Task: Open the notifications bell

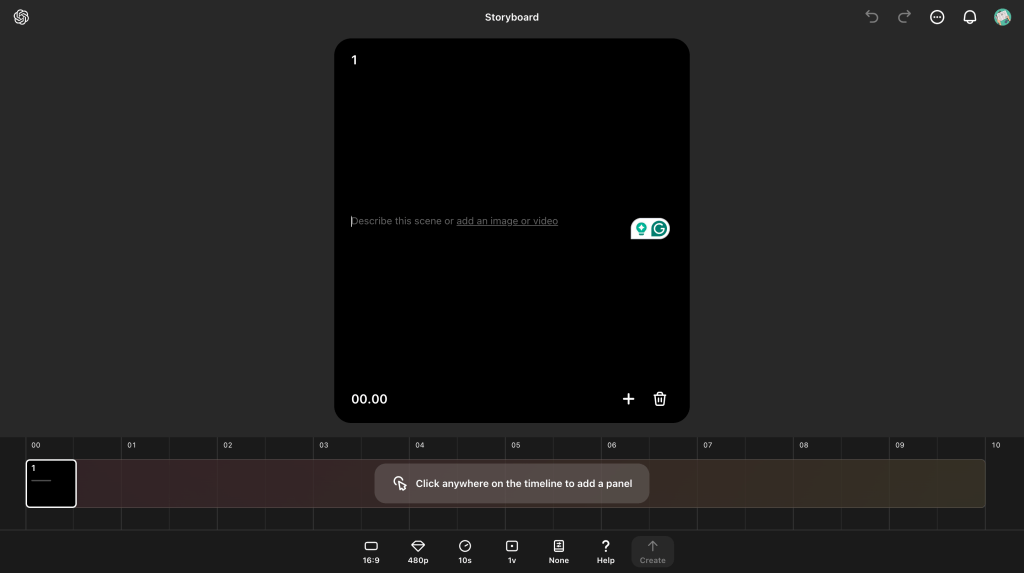Action: coord(969,17)
